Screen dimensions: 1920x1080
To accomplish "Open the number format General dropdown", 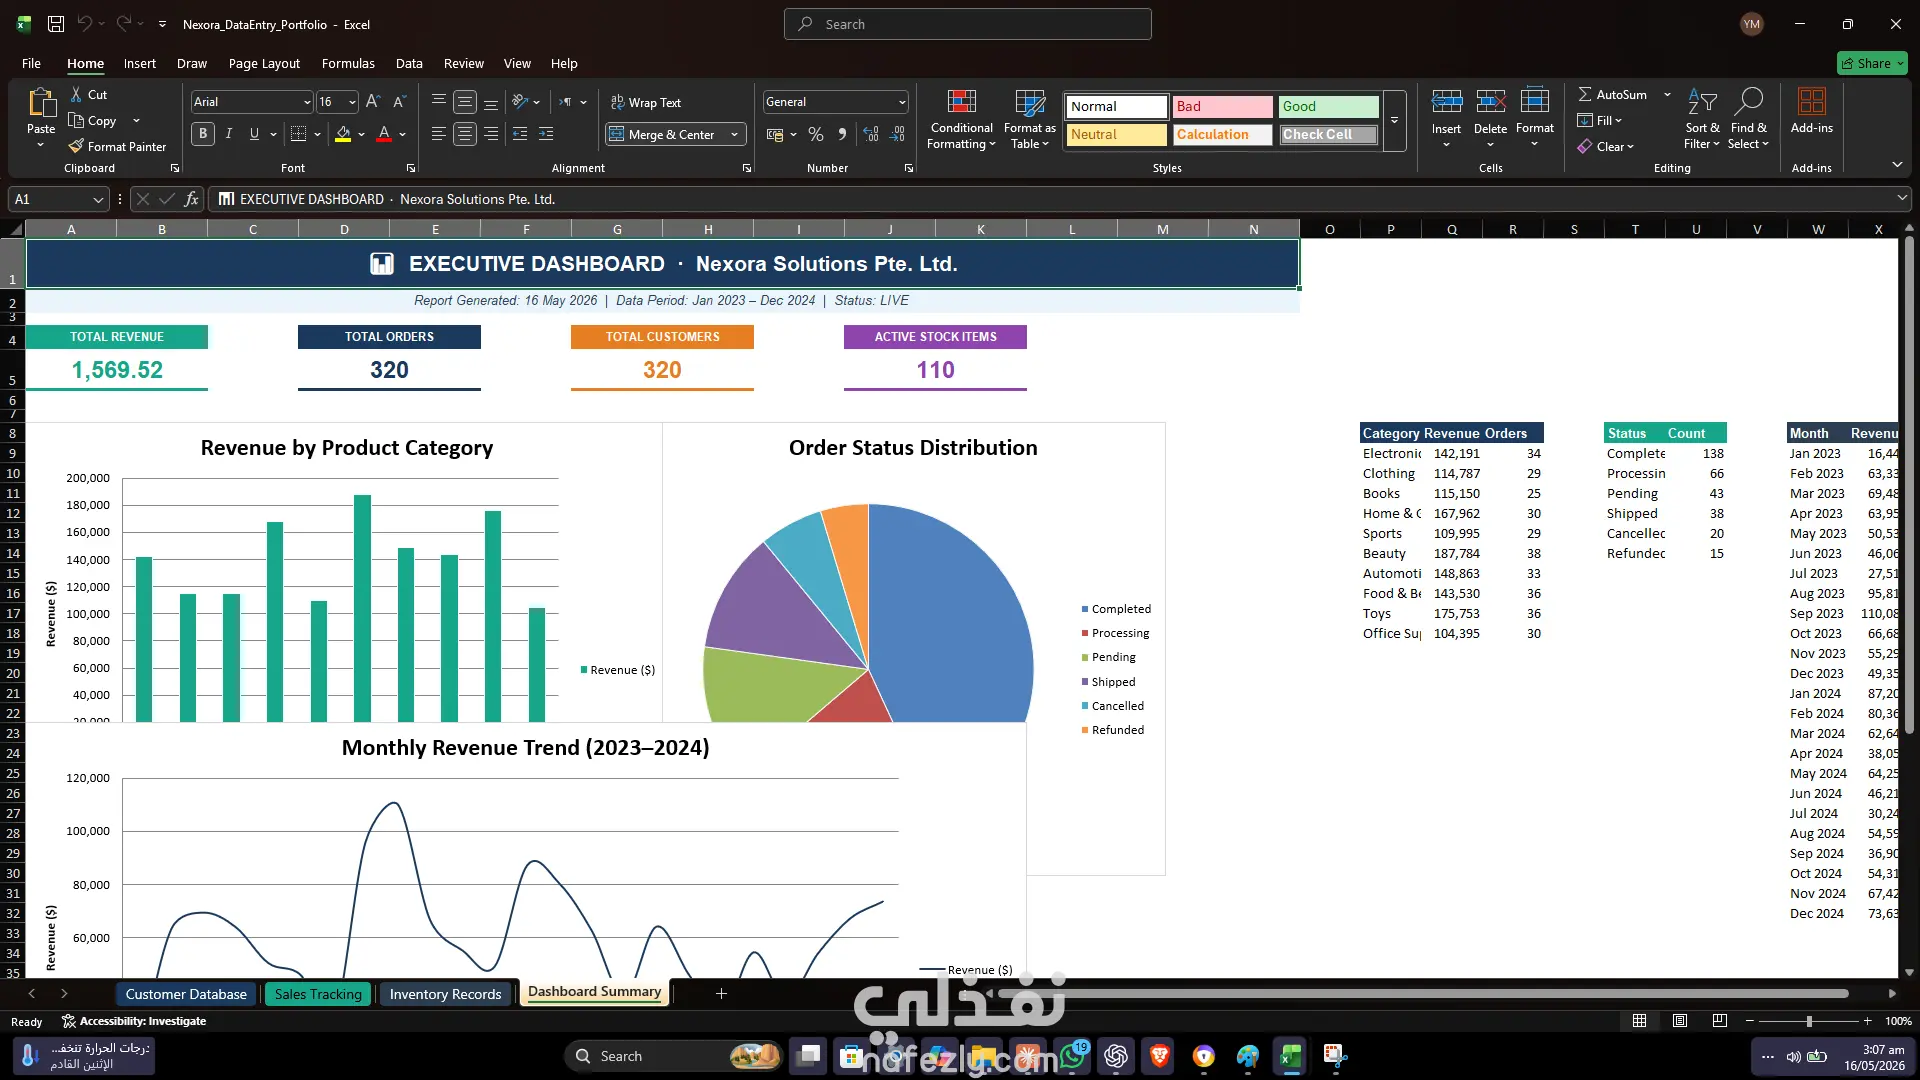I will 901,102.
